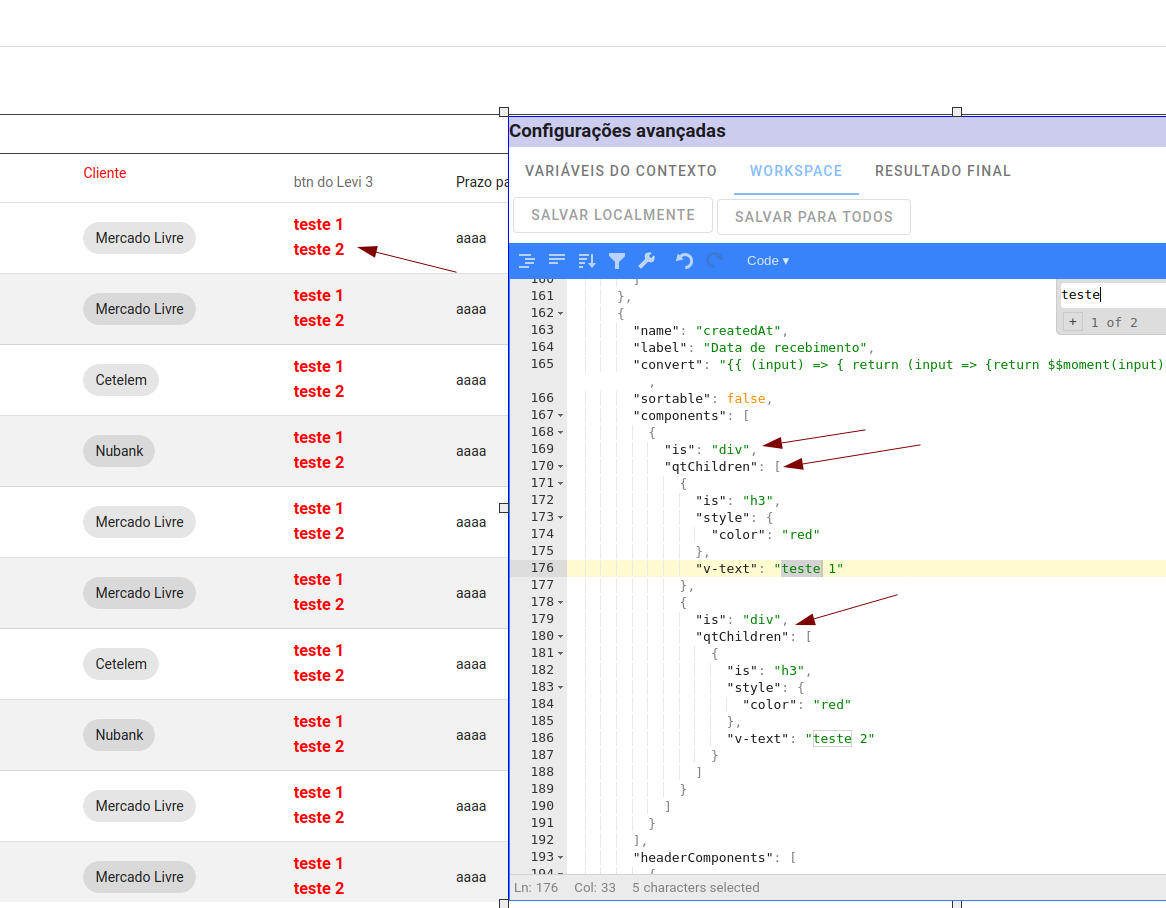Open the Resultado Final tab
This screenshot has height=908, width=1166.
point(943,171)
